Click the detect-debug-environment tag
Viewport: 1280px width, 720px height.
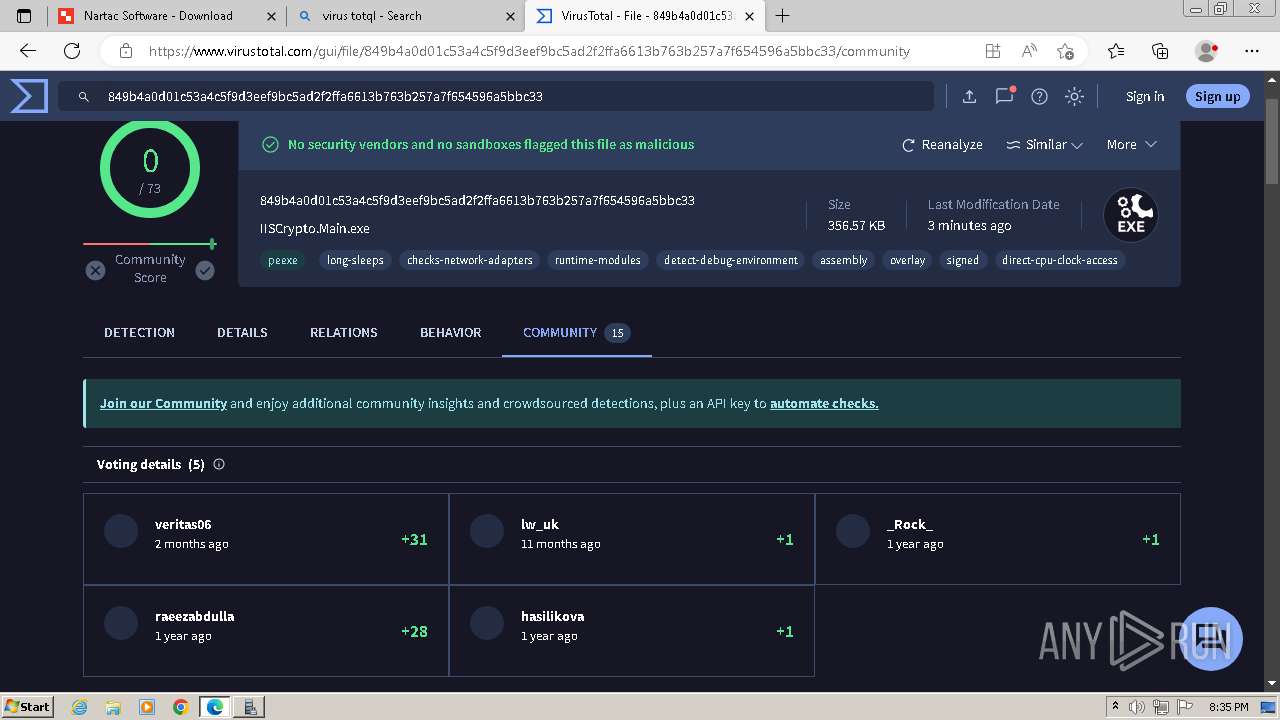[x=731, y=260]
